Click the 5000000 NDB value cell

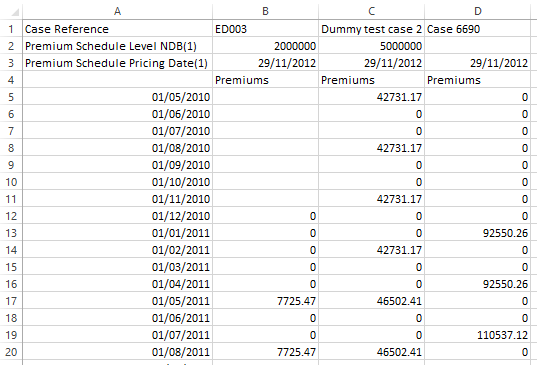[372, 46]
